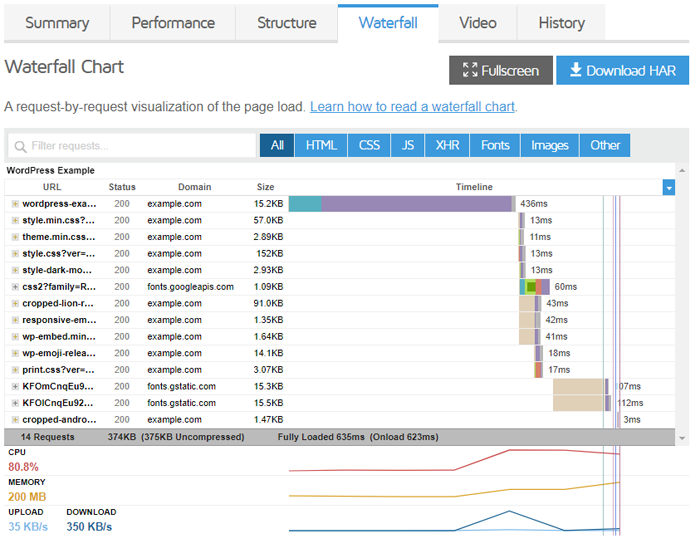Open the History tab

(561, 23)
